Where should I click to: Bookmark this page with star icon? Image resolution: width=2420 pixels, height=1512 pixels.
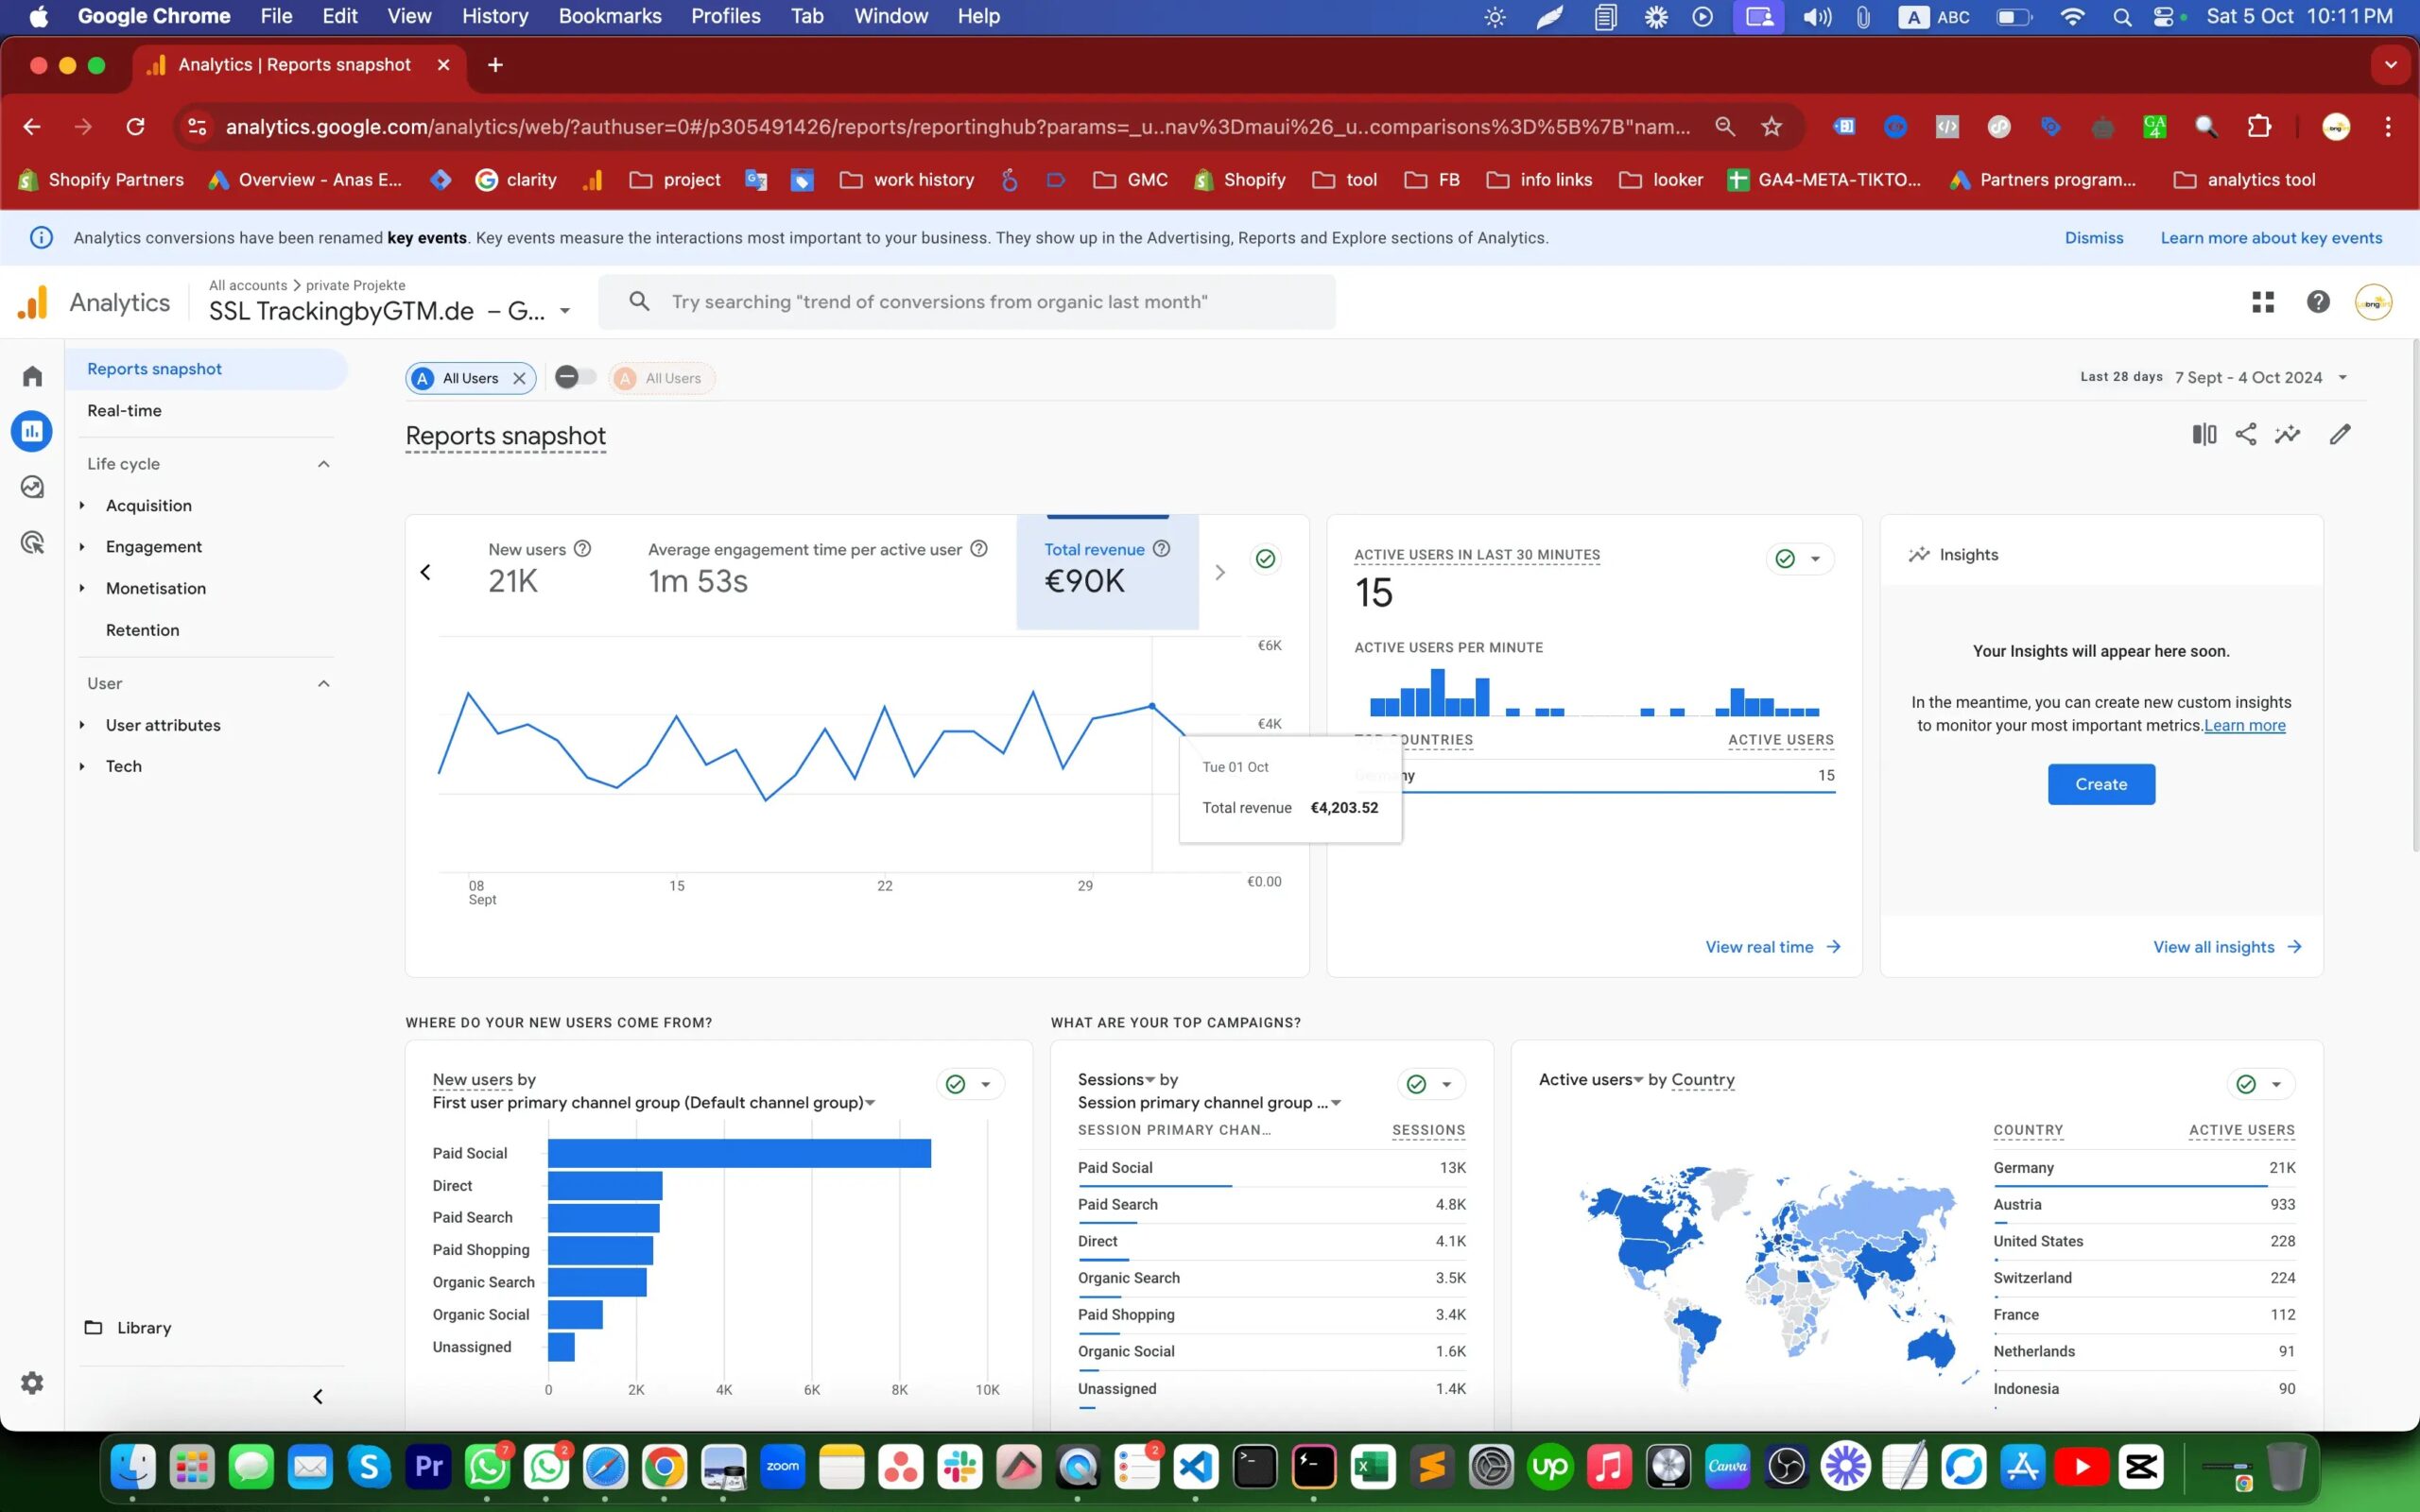pyautogui.click(x=1772, y=127)
